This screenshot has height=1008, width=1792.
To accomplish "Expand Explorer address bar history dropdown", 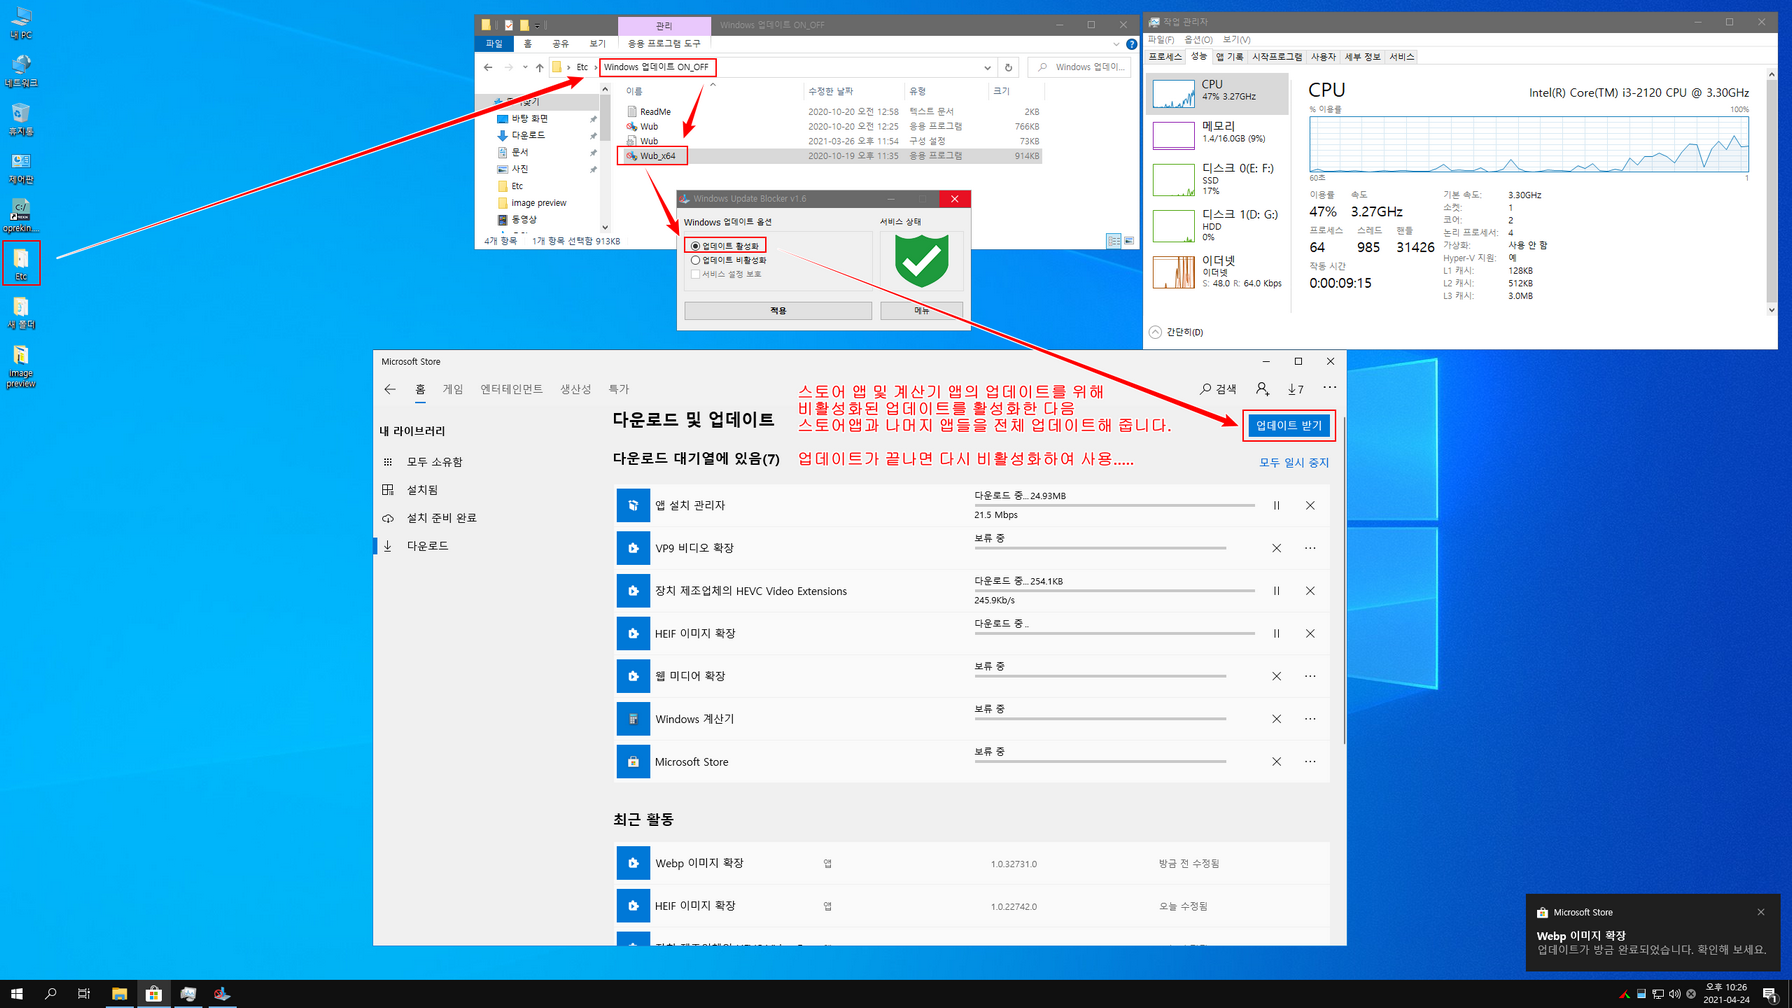I will click(987, 68).
